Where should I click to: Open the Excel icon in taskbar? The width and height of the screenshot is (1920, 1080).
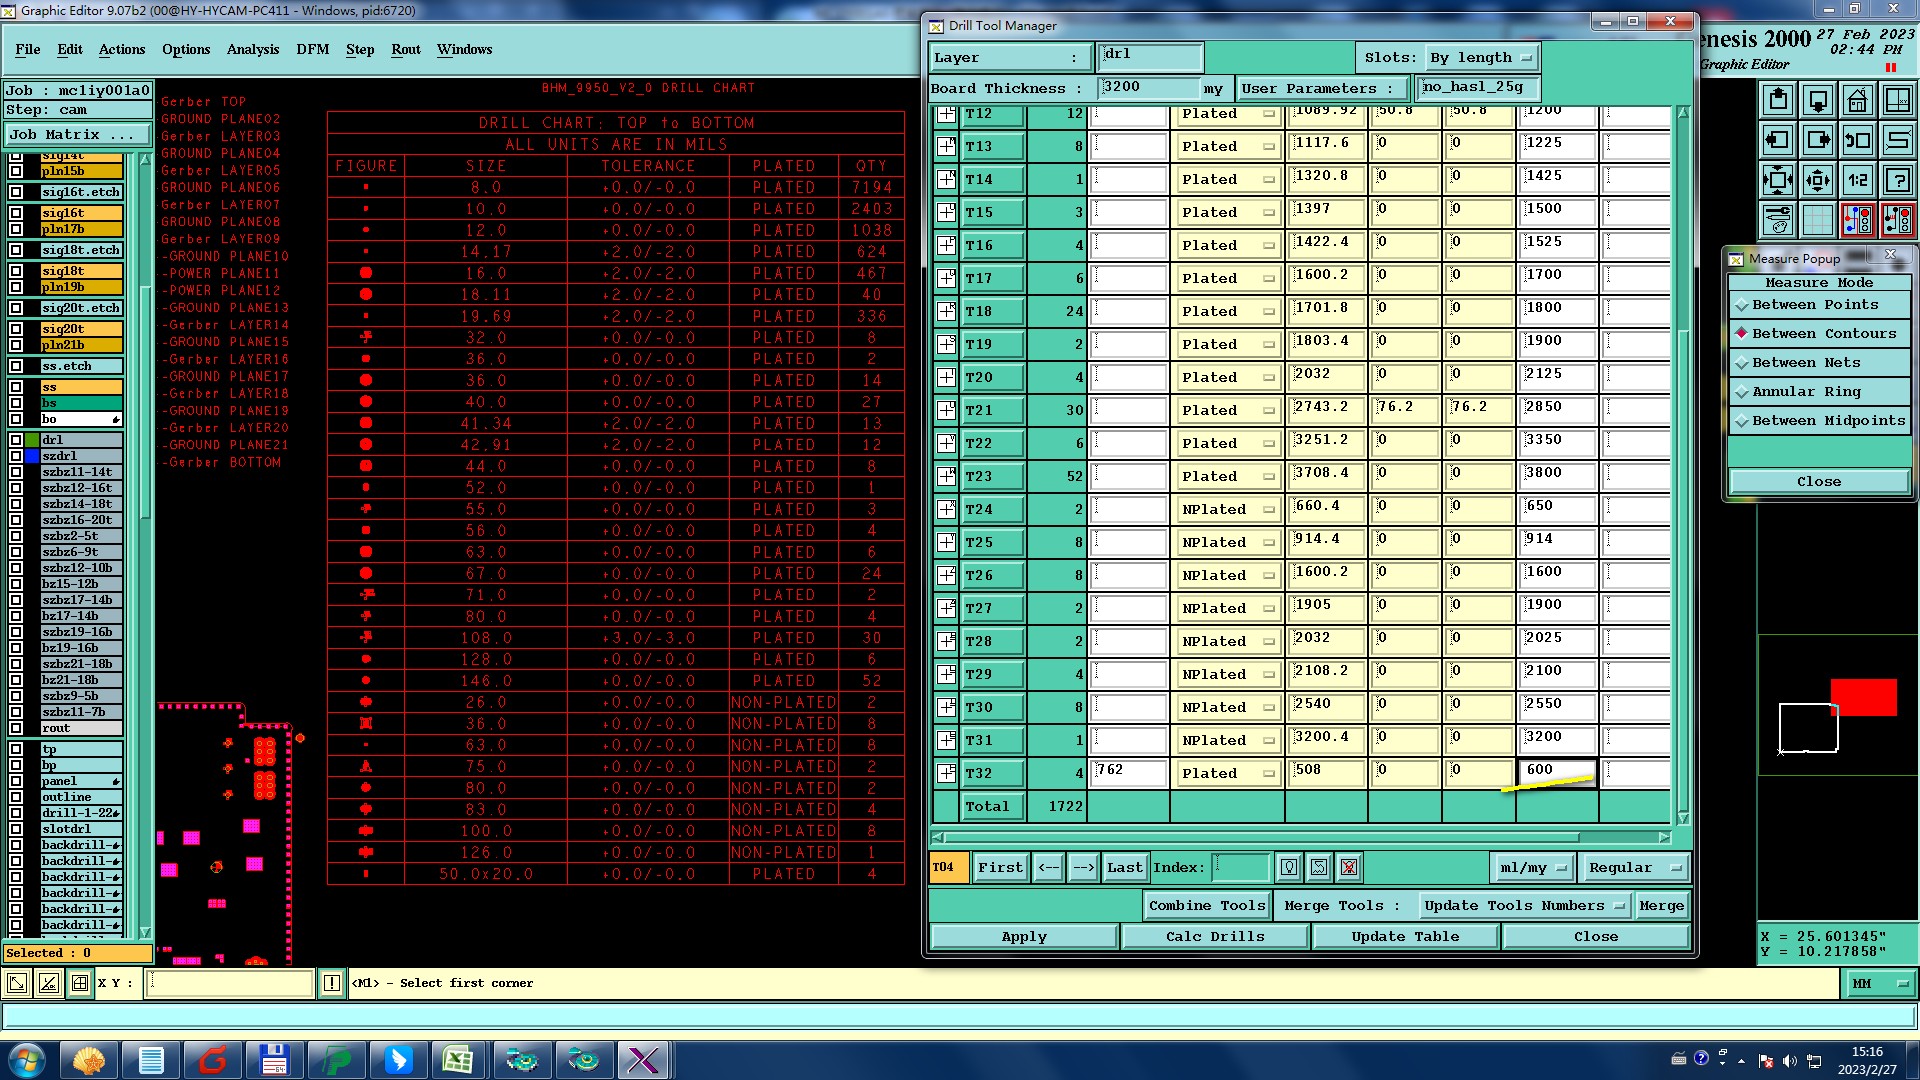pyautogui.click(x=458, y=1059)
